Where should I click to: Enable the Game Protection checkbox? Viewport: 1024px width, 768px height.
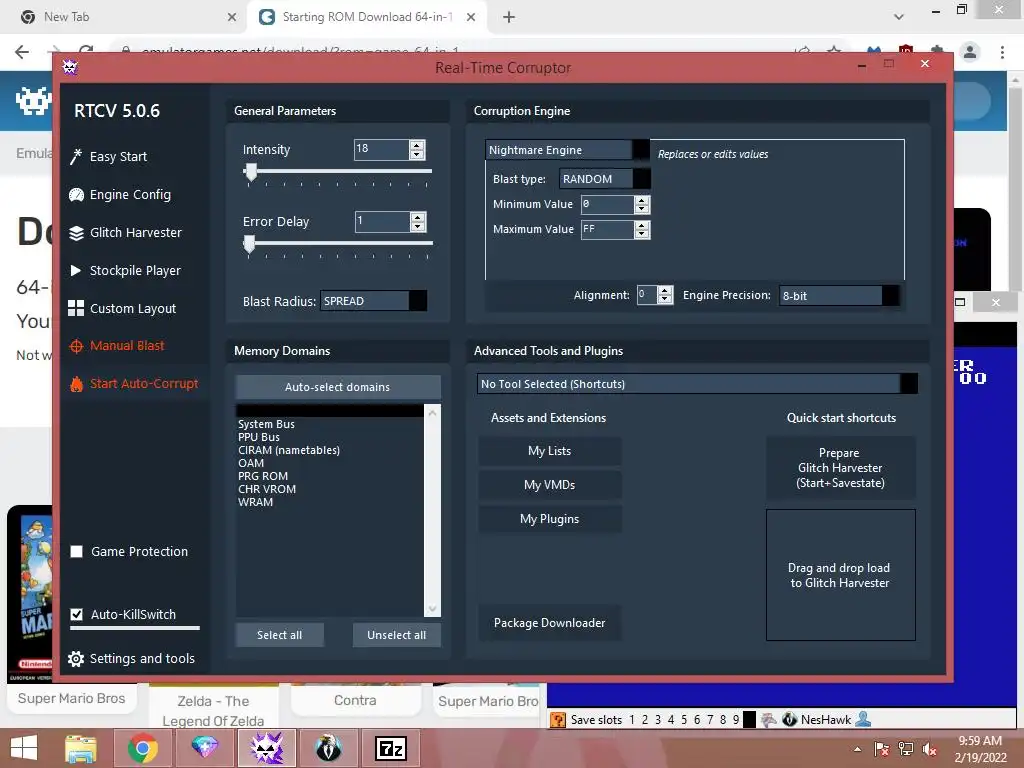pos(76,552)
